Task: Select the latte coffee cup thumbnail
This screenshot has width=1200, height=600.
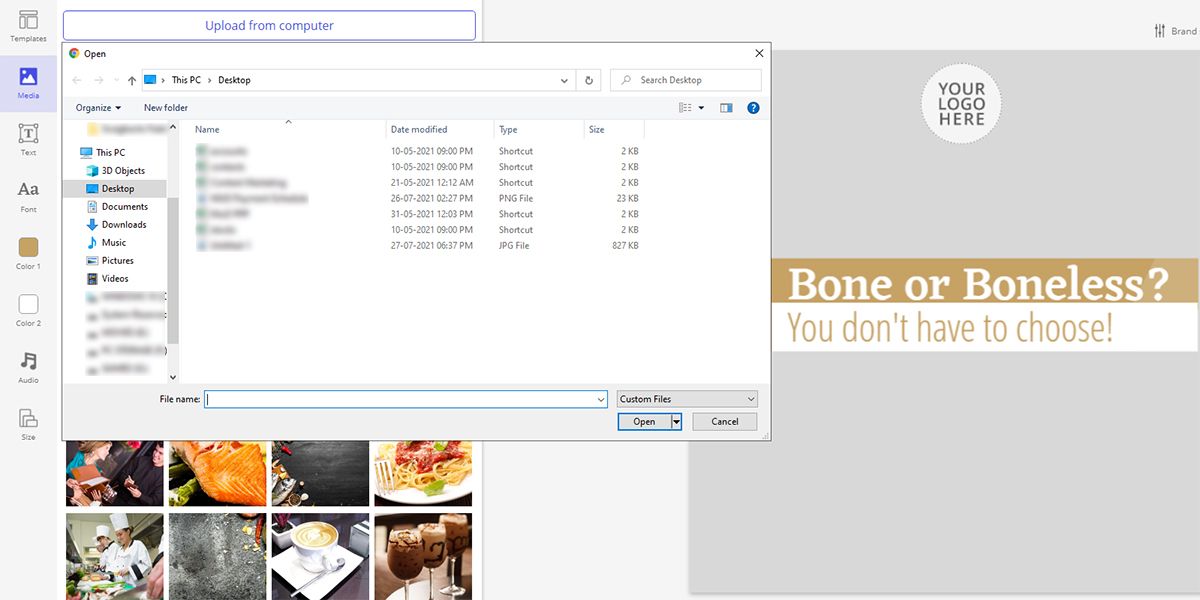Action: [320, 556]
